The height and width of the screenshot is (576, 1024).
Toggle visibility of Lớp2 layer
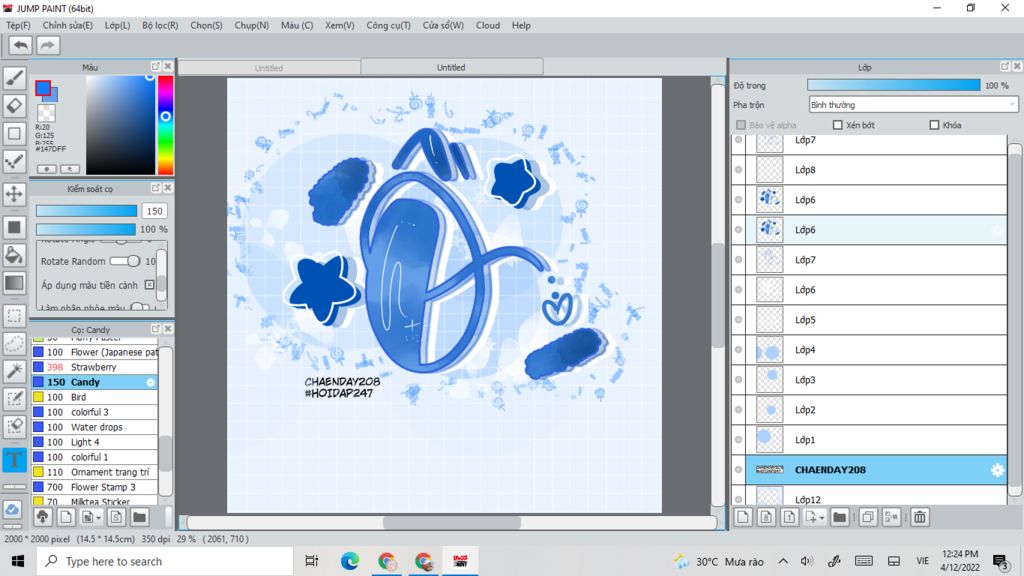739,410
